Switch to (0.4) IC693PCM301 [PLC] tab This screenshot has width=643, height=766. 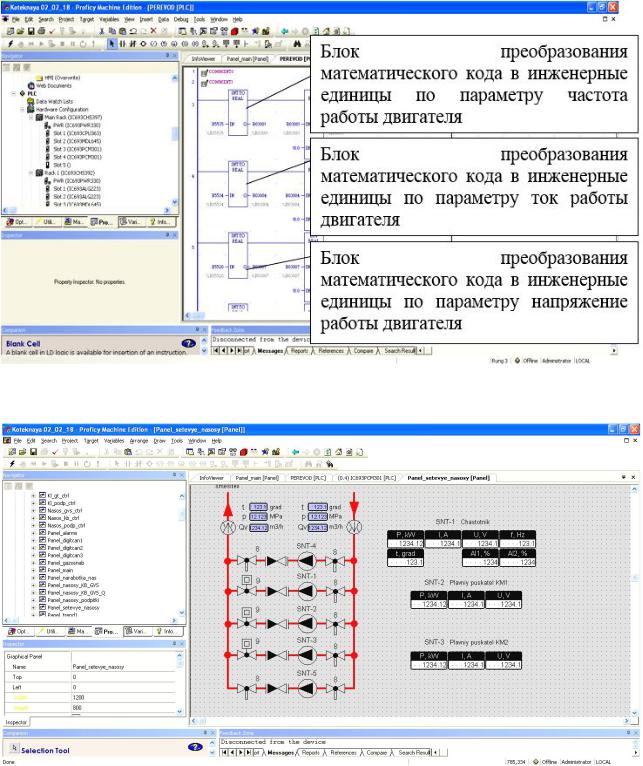tap(367, 478)
